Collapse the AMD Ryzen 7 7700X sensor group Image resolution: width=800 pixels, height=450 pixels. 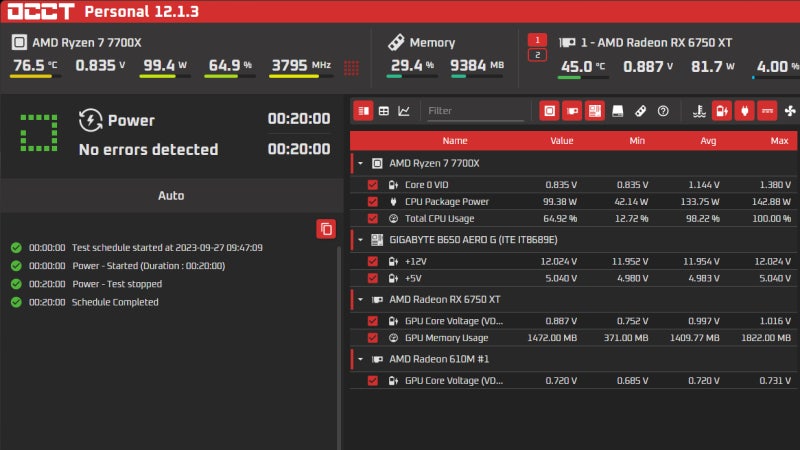point(361,163)
